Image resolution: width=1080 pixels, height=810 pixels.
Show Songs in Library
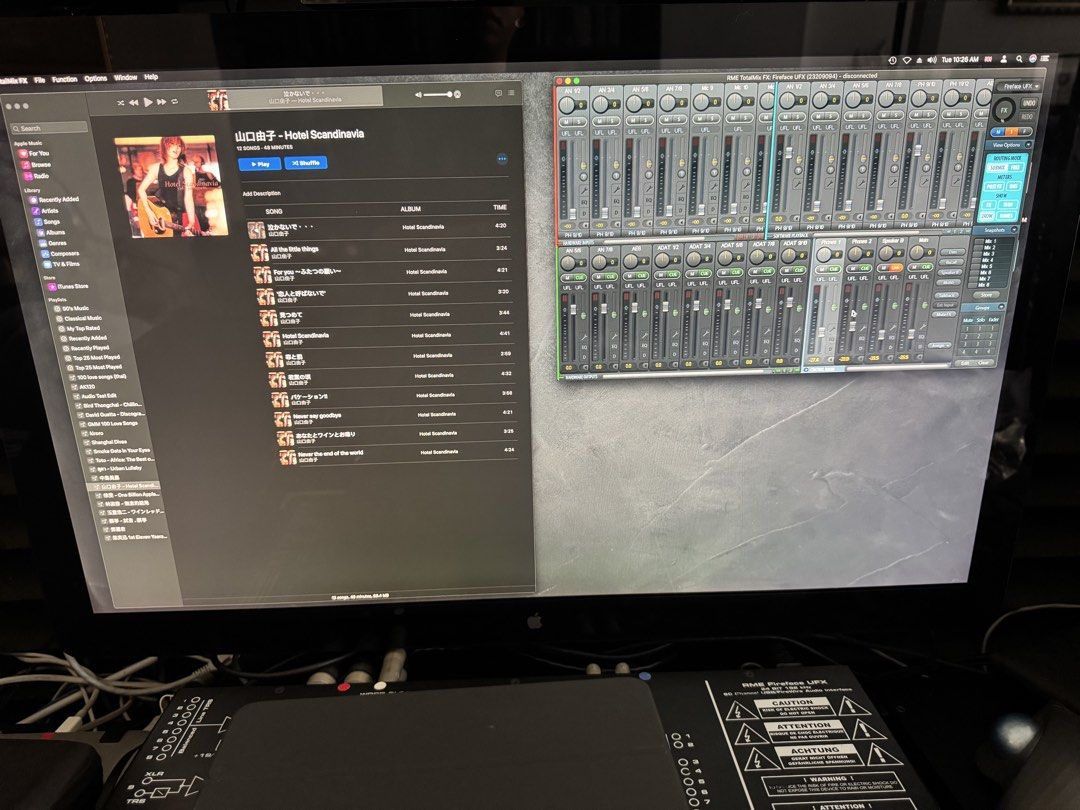click(47, 222)
